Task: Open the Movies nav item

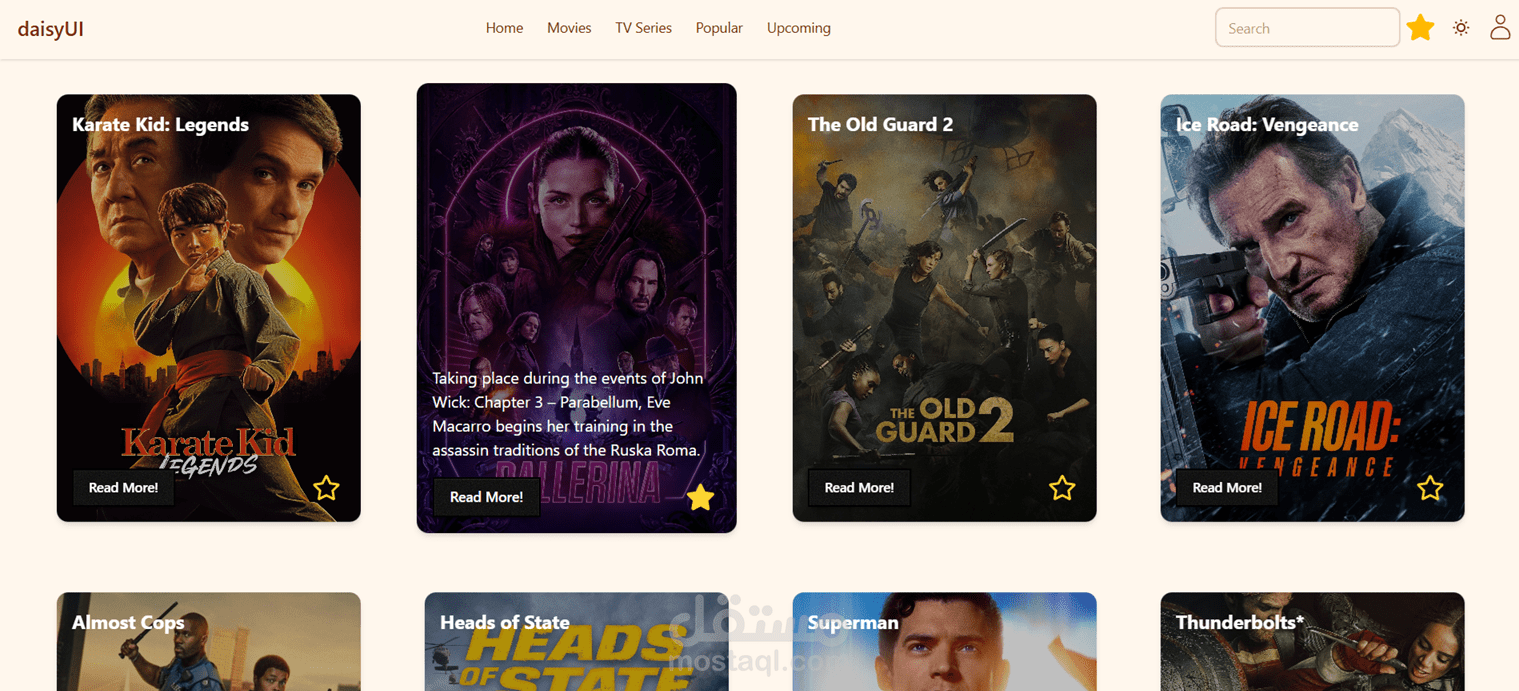Action: pyautogui.click(x=569, y=28)
